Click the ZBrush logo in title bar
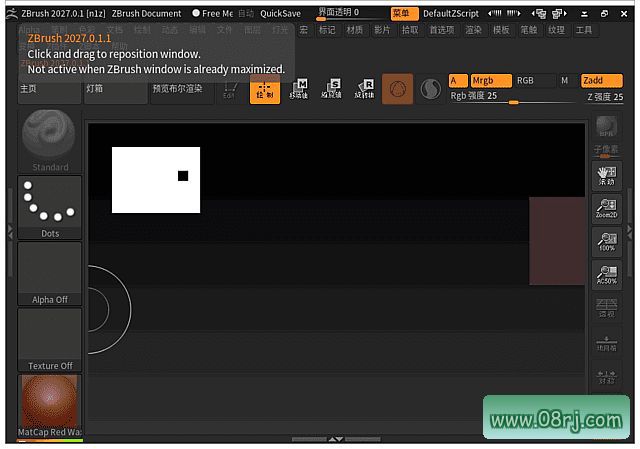Viewport: 640px width, 449px height. point(12,13)
